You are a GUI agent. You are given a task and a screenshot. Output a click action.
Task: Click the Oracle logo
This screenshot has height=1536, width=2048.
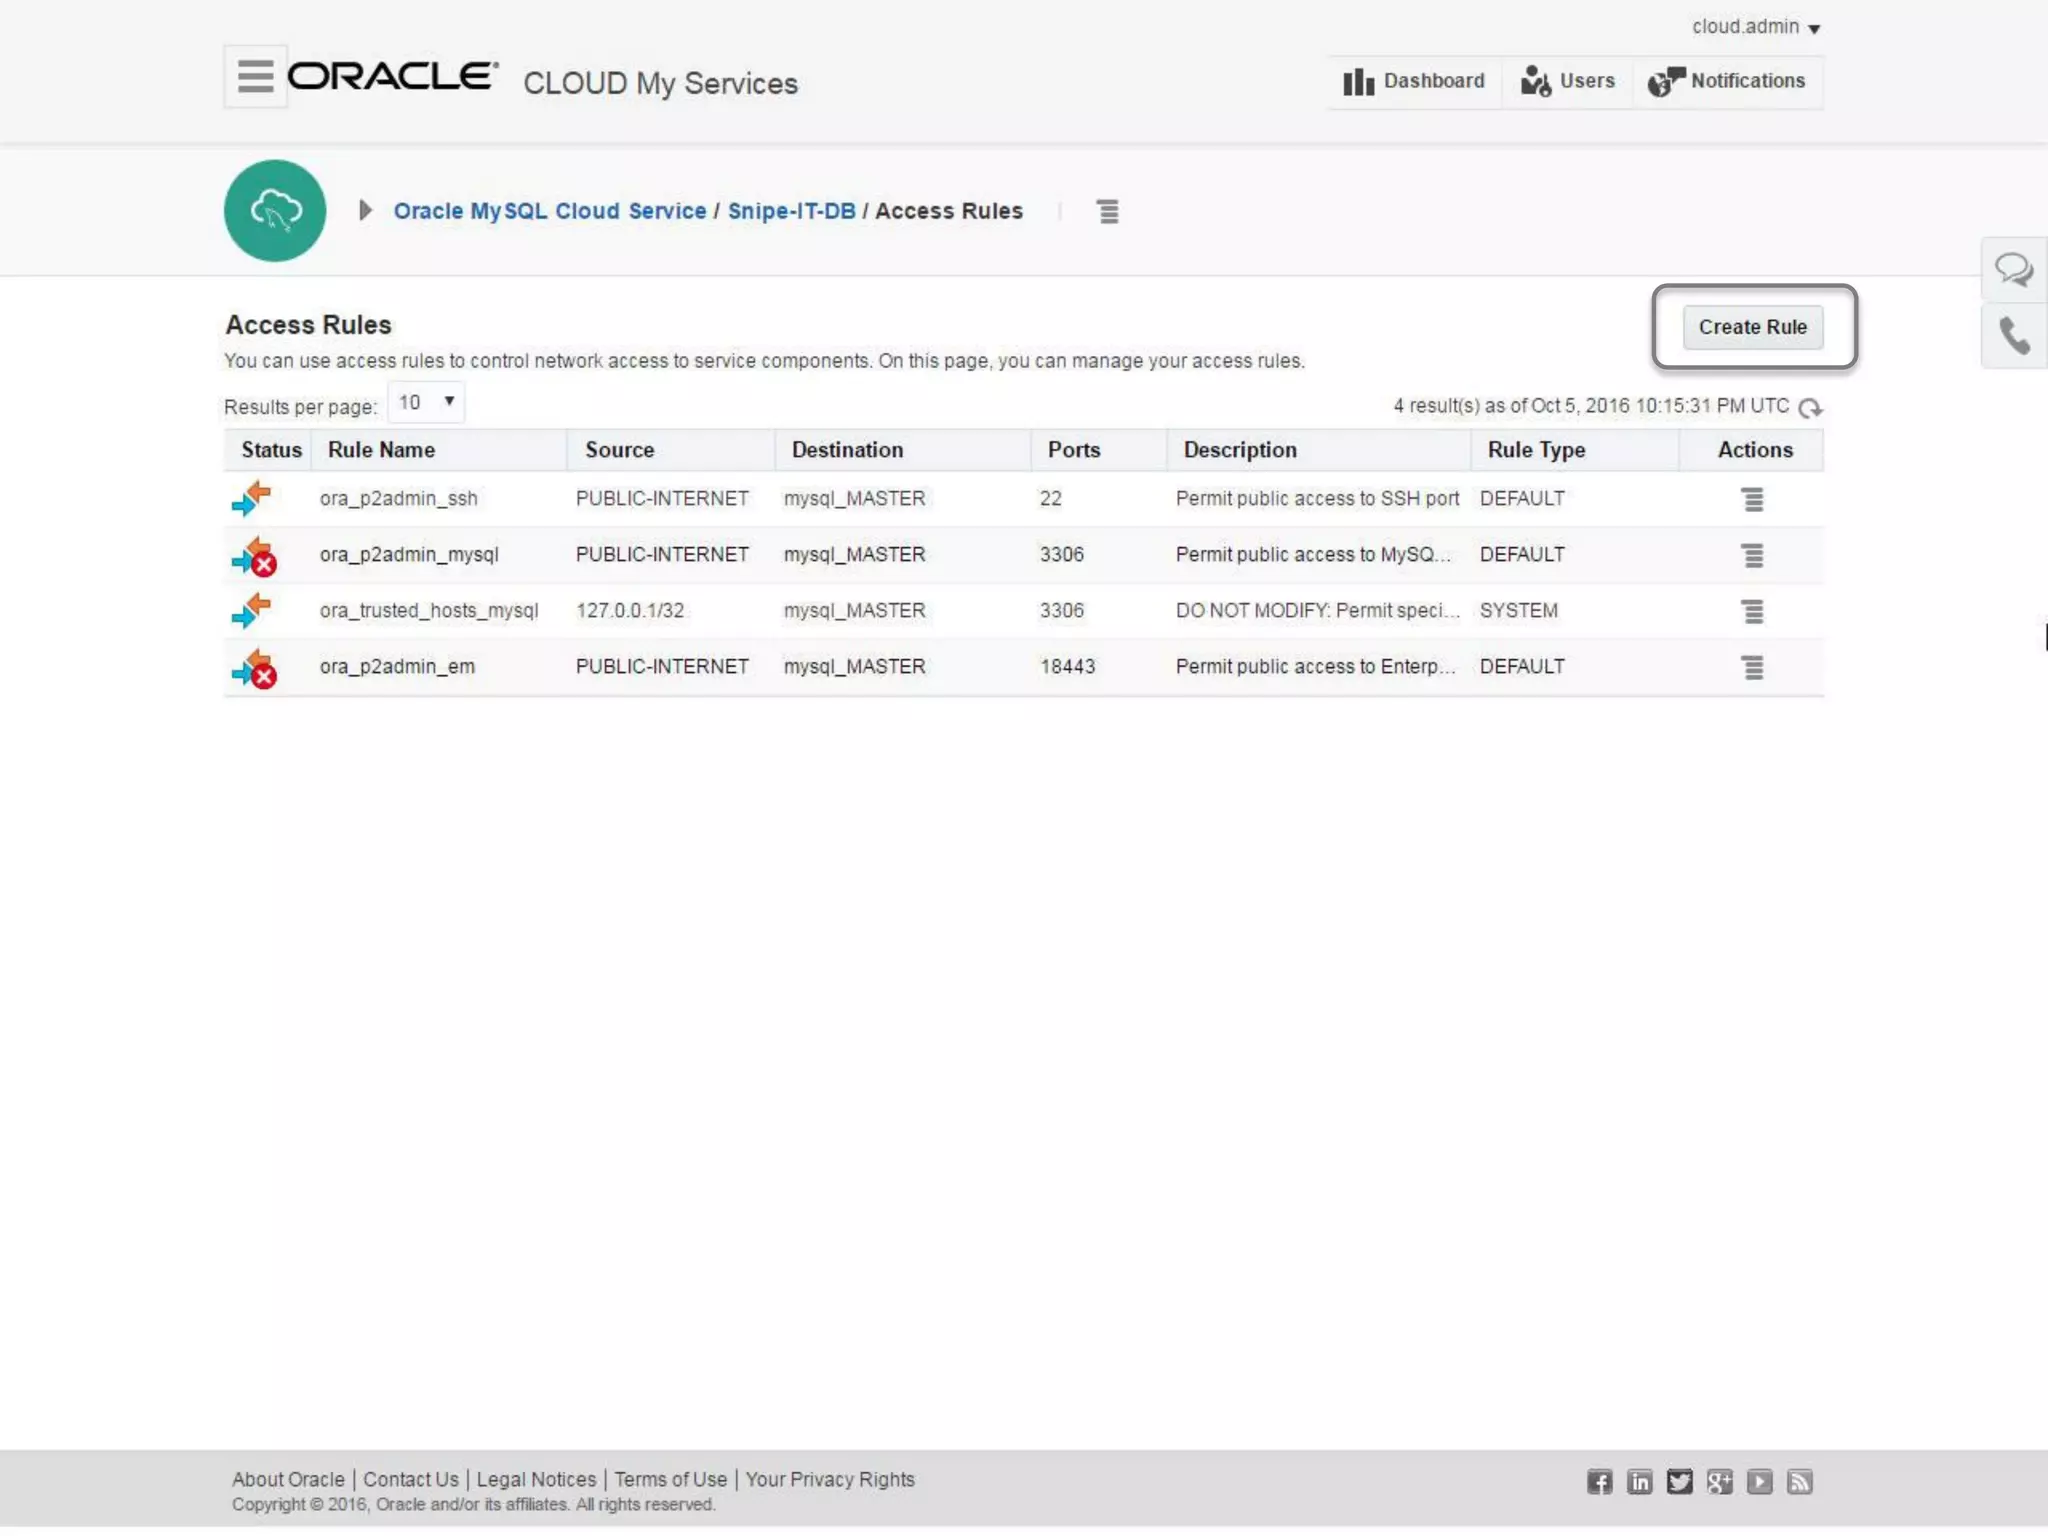pos(393,76)
